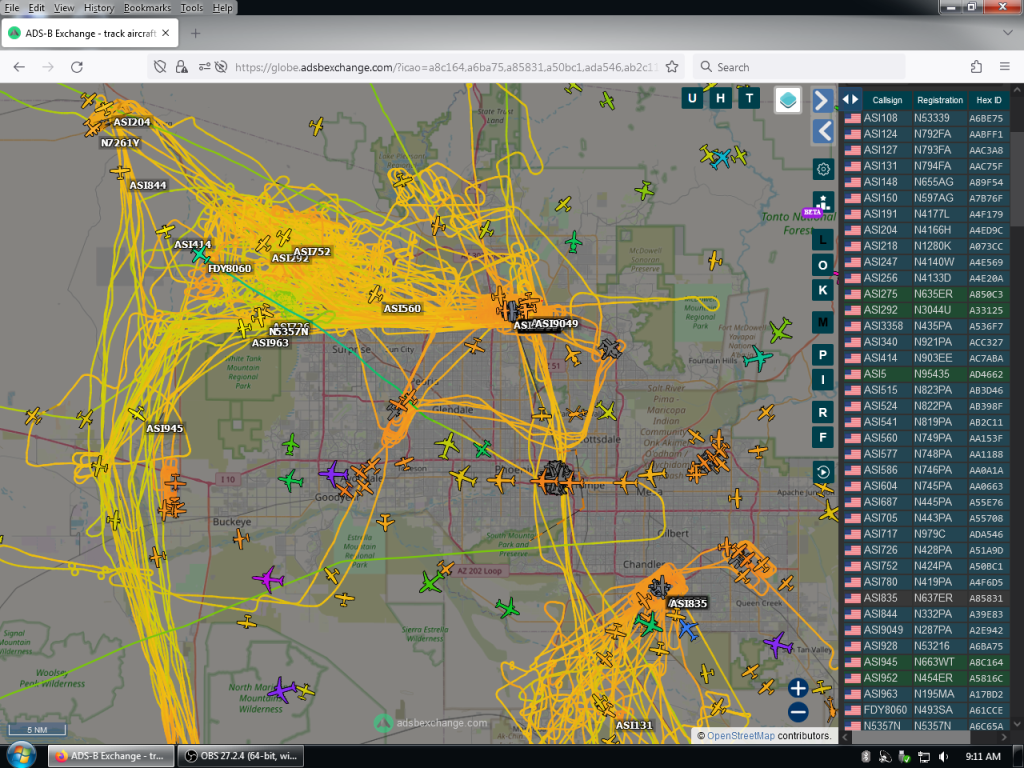1024x768 pixels.
Task: Sort aircraft list by Hex ID
Action: point(989,100)
